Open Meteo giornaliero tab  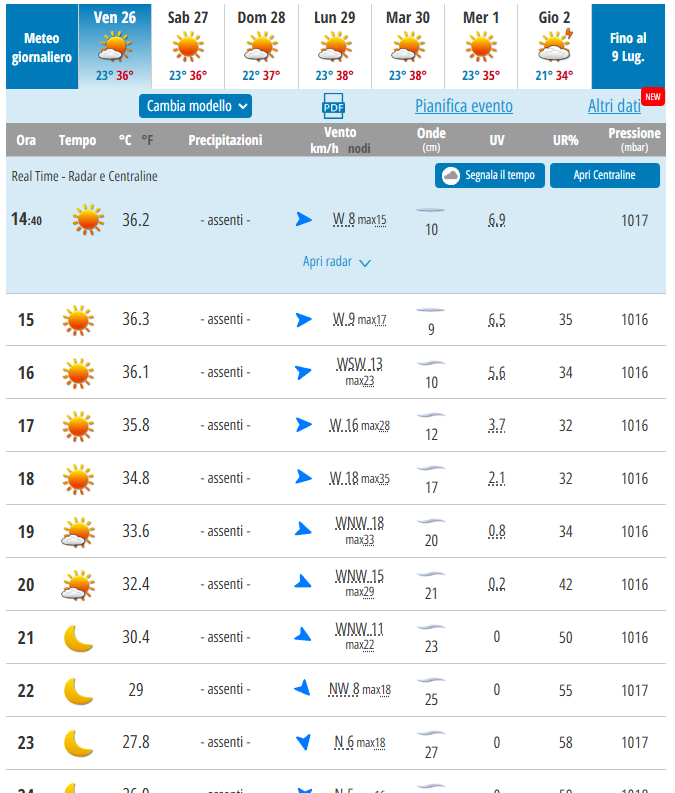coord(42,47)
